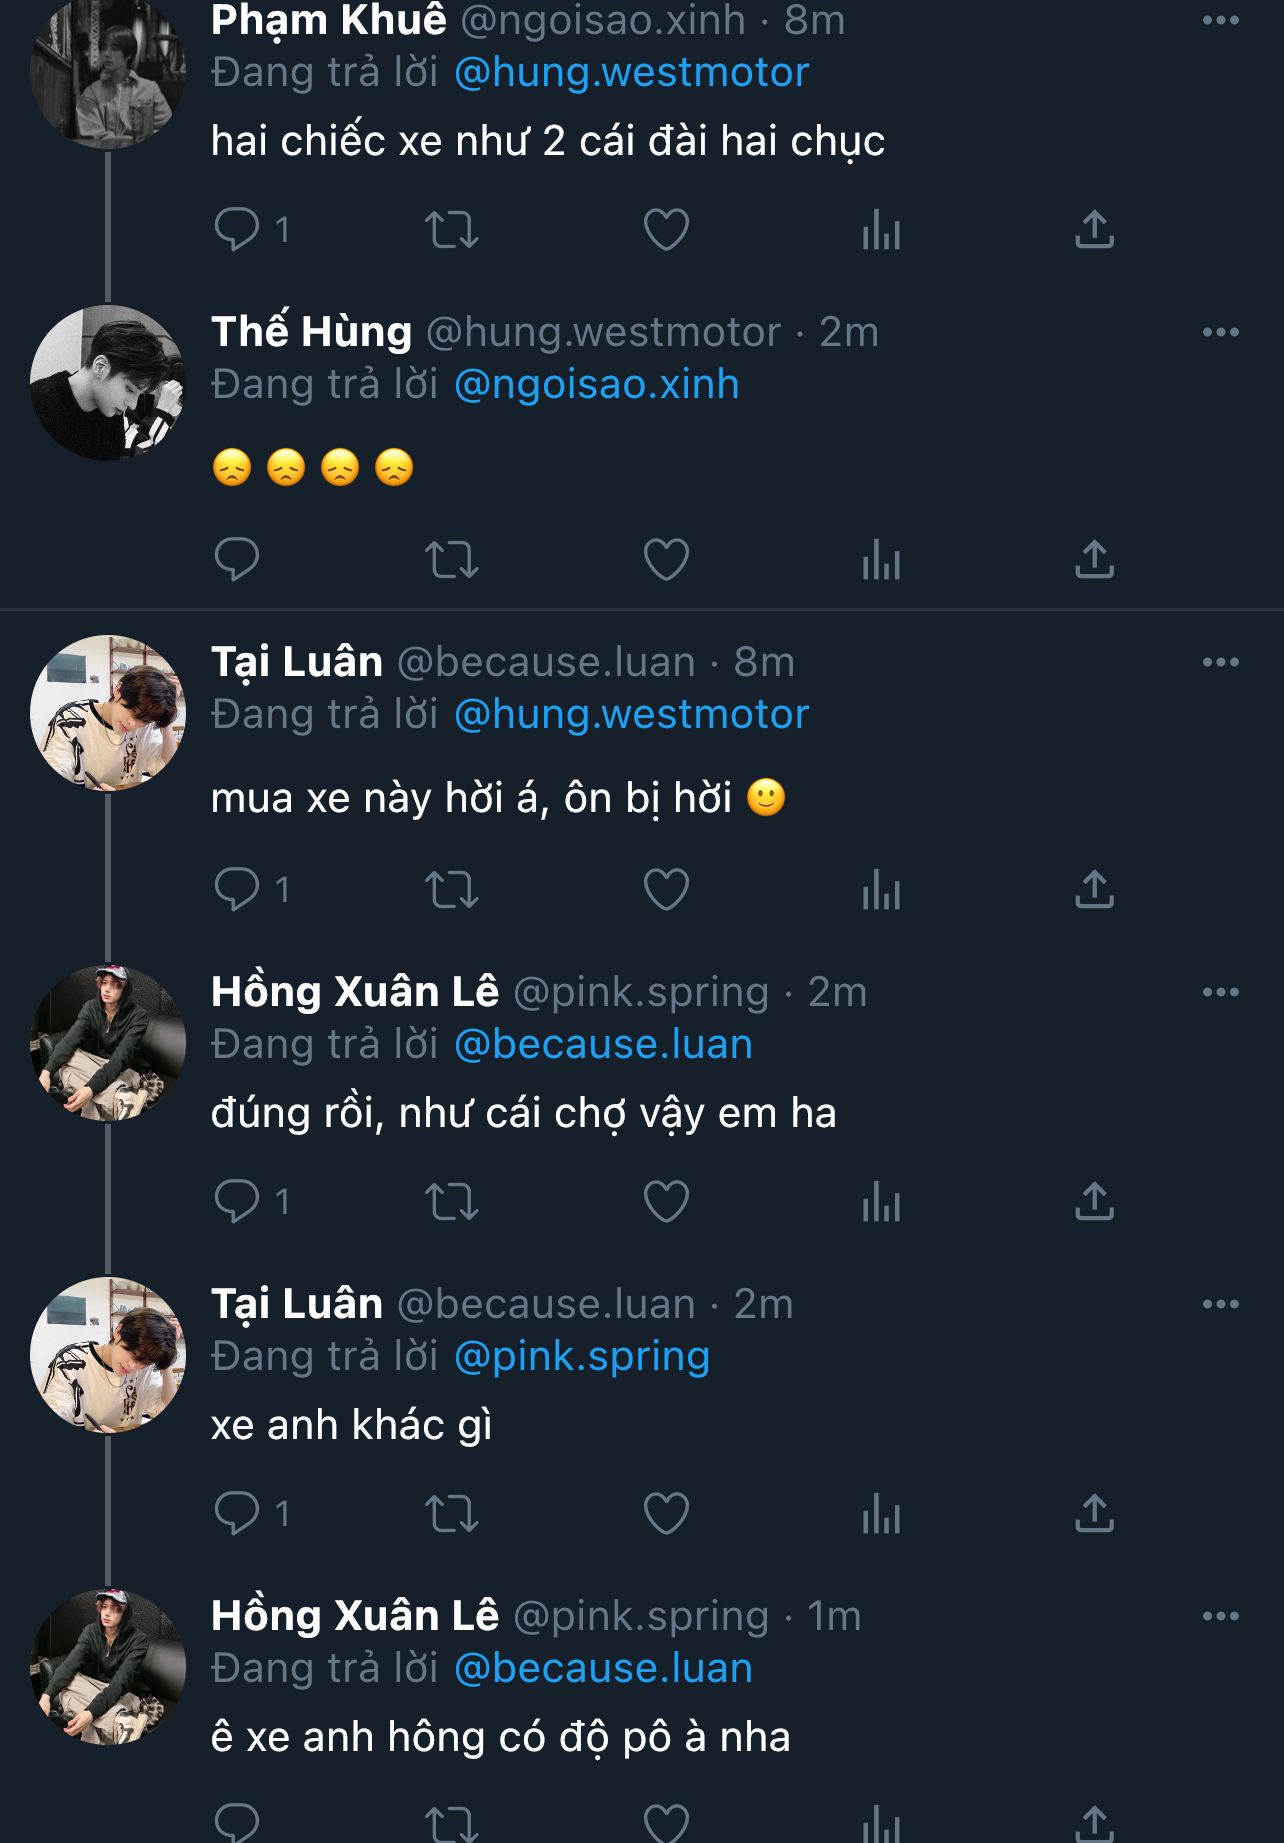Reply to Tại Luân's tweet "mua xe này hời á"

point(237,890)
